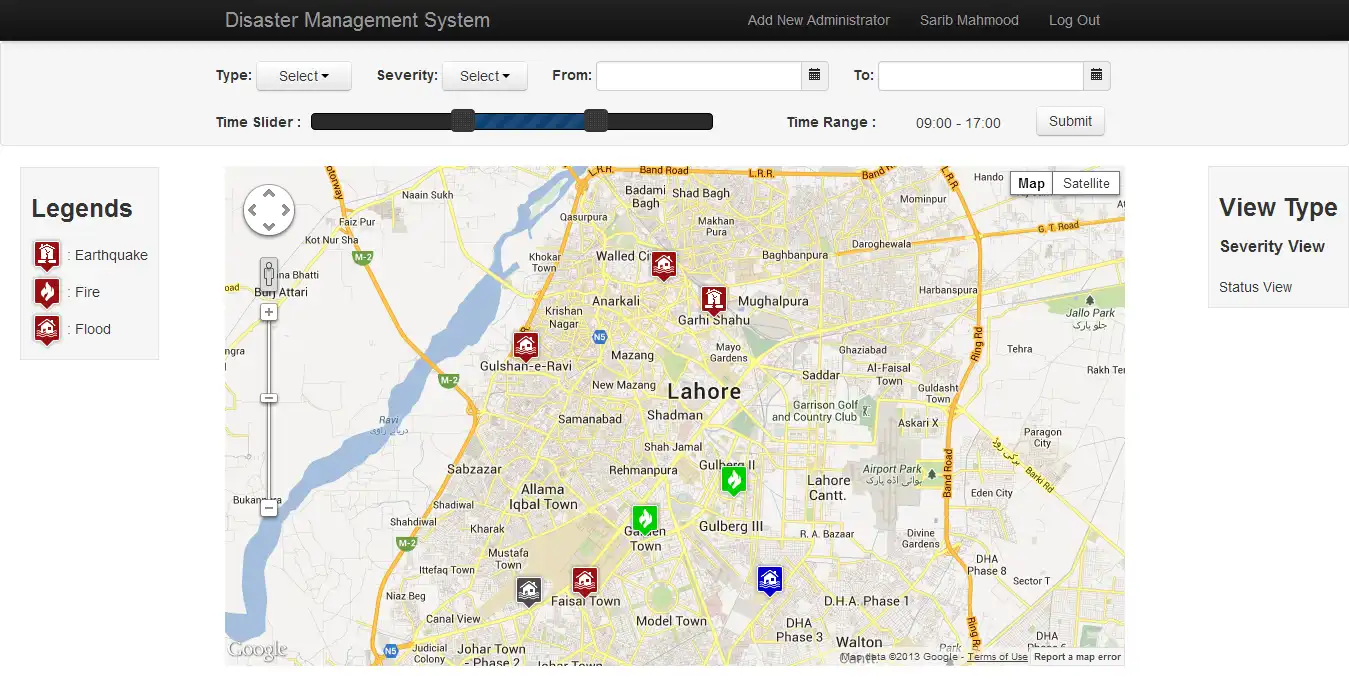Click the map pan control
1349x686 pixels.
coord(269,210)
